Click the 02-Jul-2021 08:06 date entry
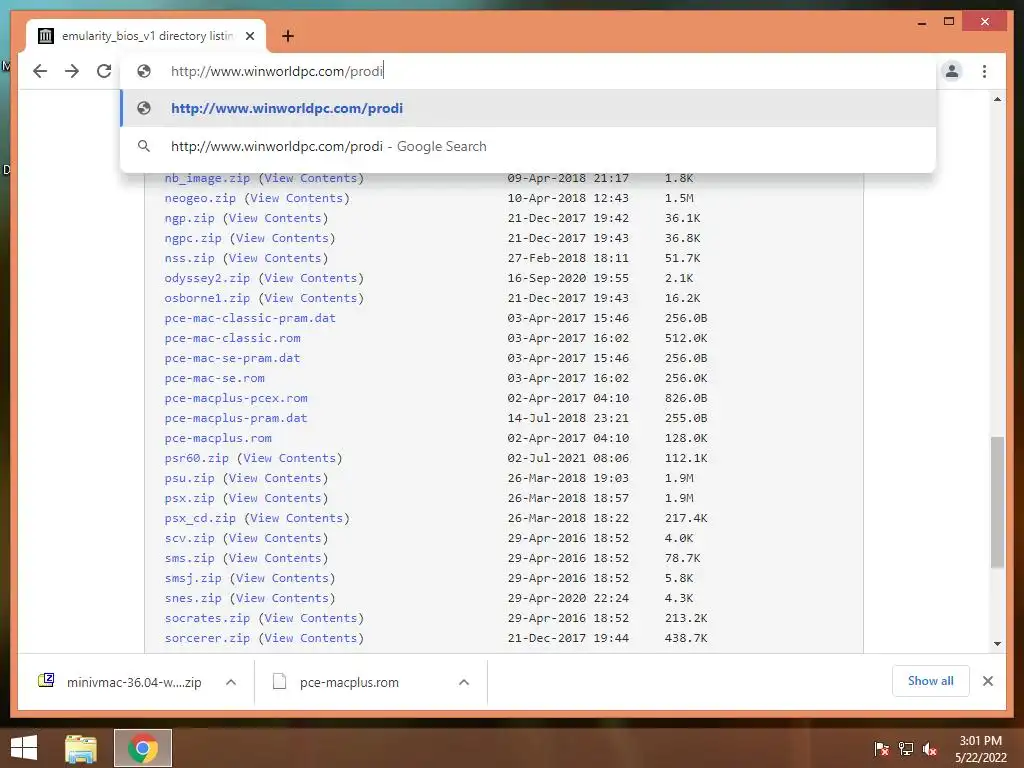Viewport: 1024px width, 768px height. click(568, 458)
